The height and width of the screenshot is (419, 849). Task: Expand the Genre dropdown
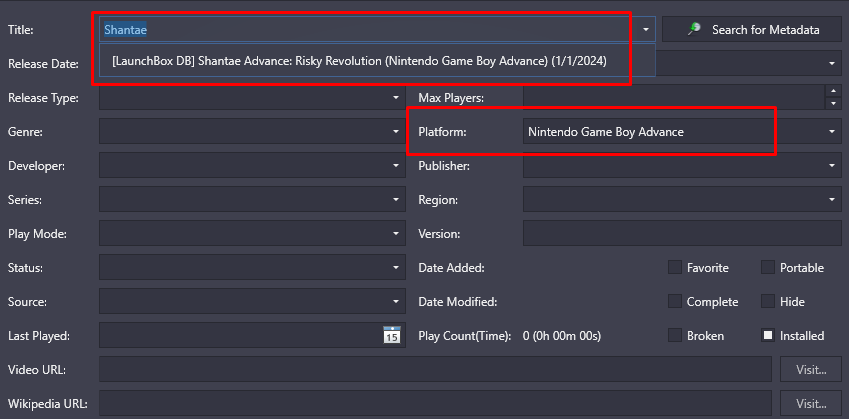(x=252, y=132)
